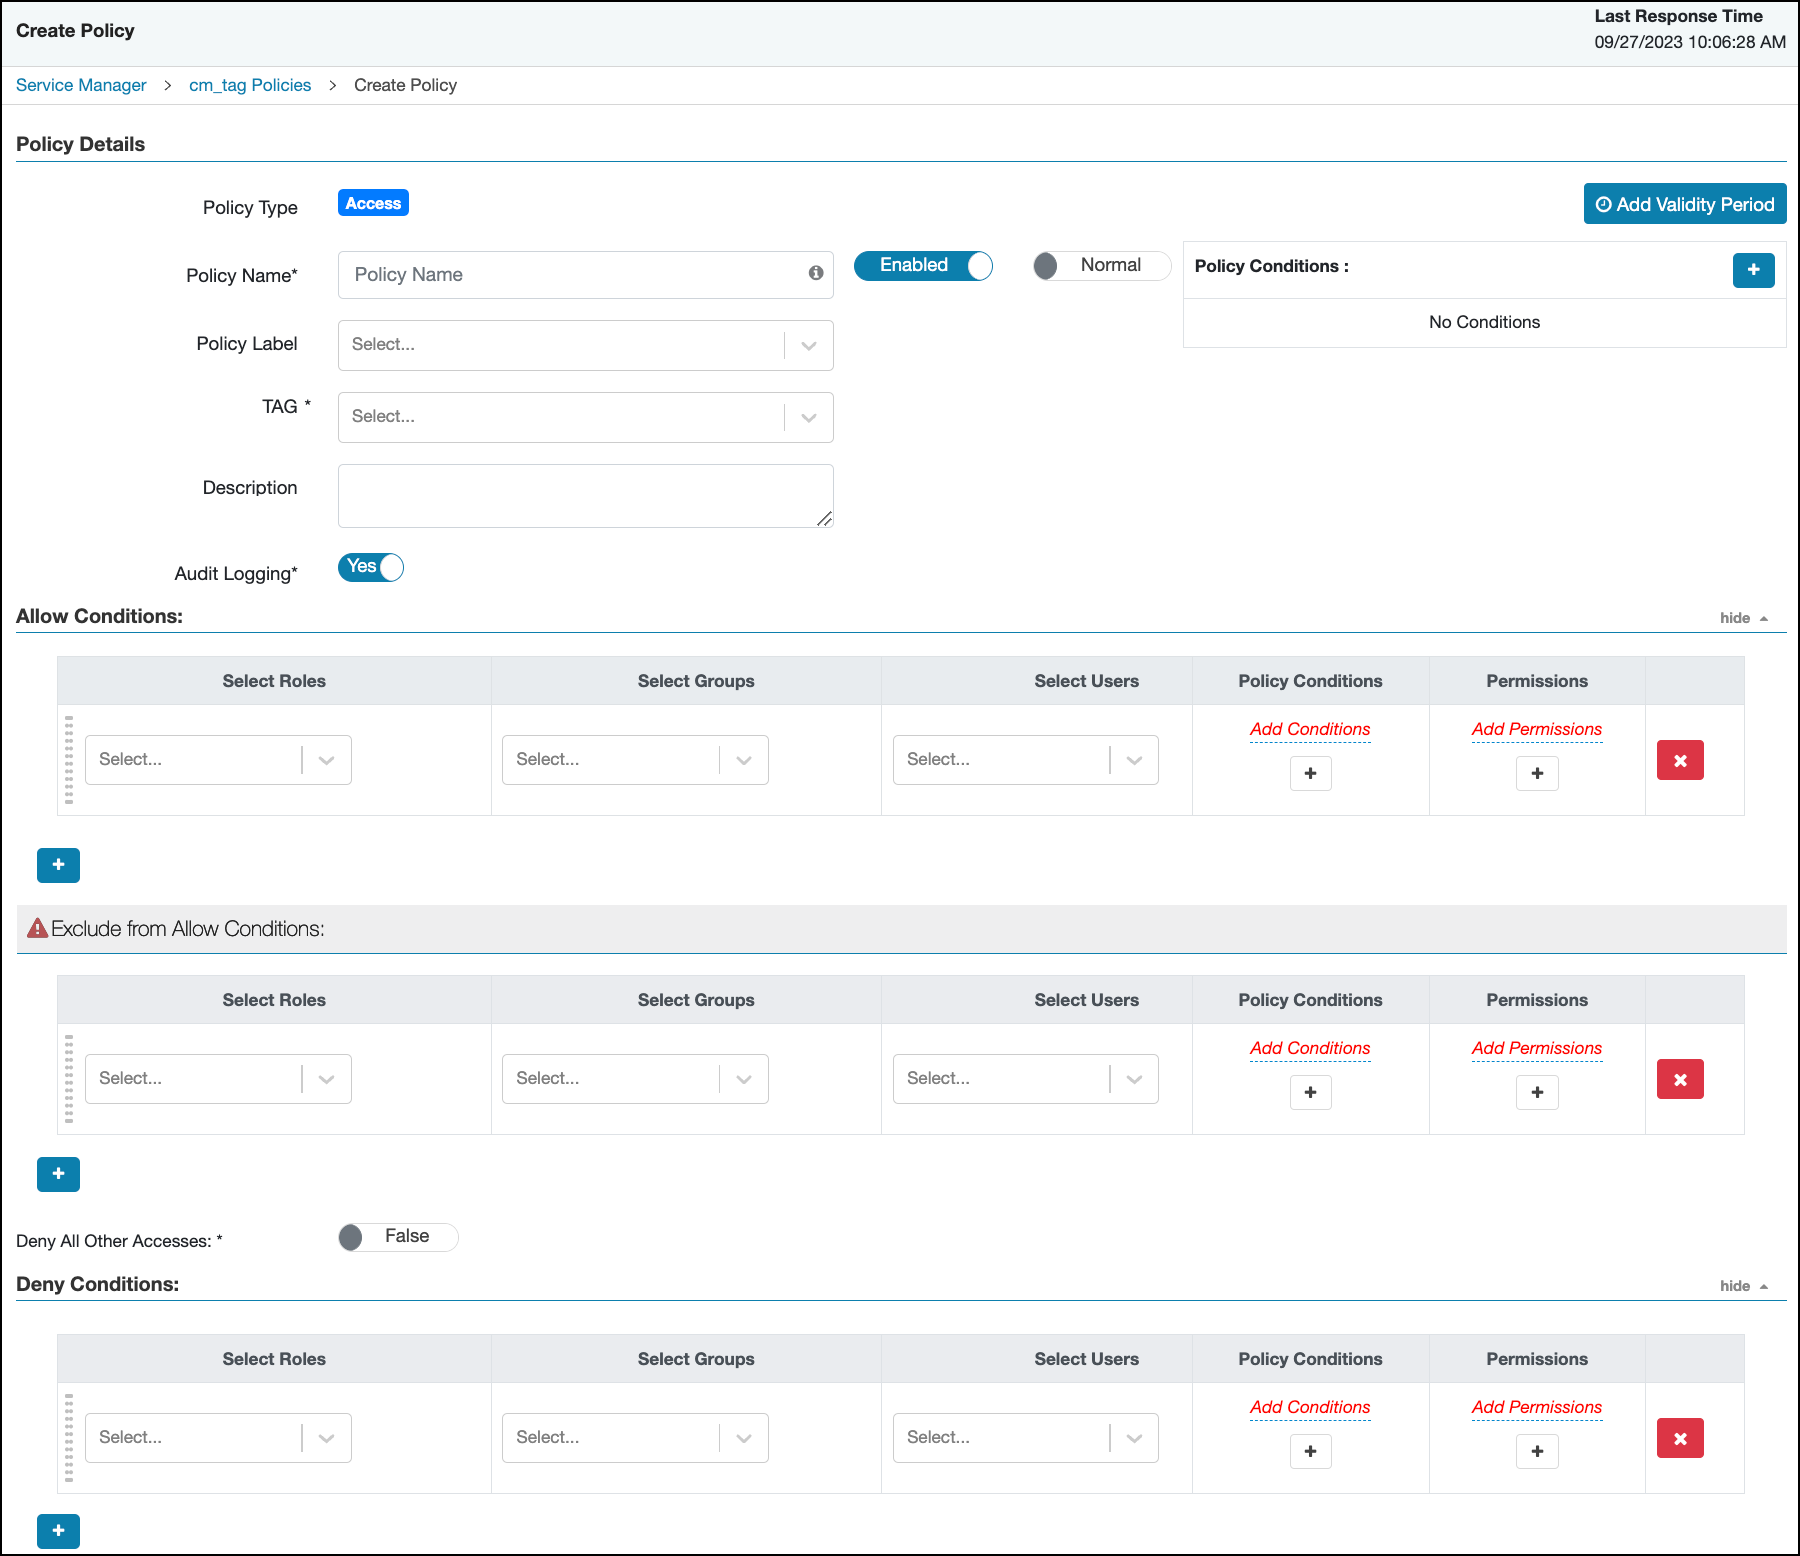
Task: Turn off Audit Logging Yes toggle
Action: pyautogui.click(x=371, y=567)
